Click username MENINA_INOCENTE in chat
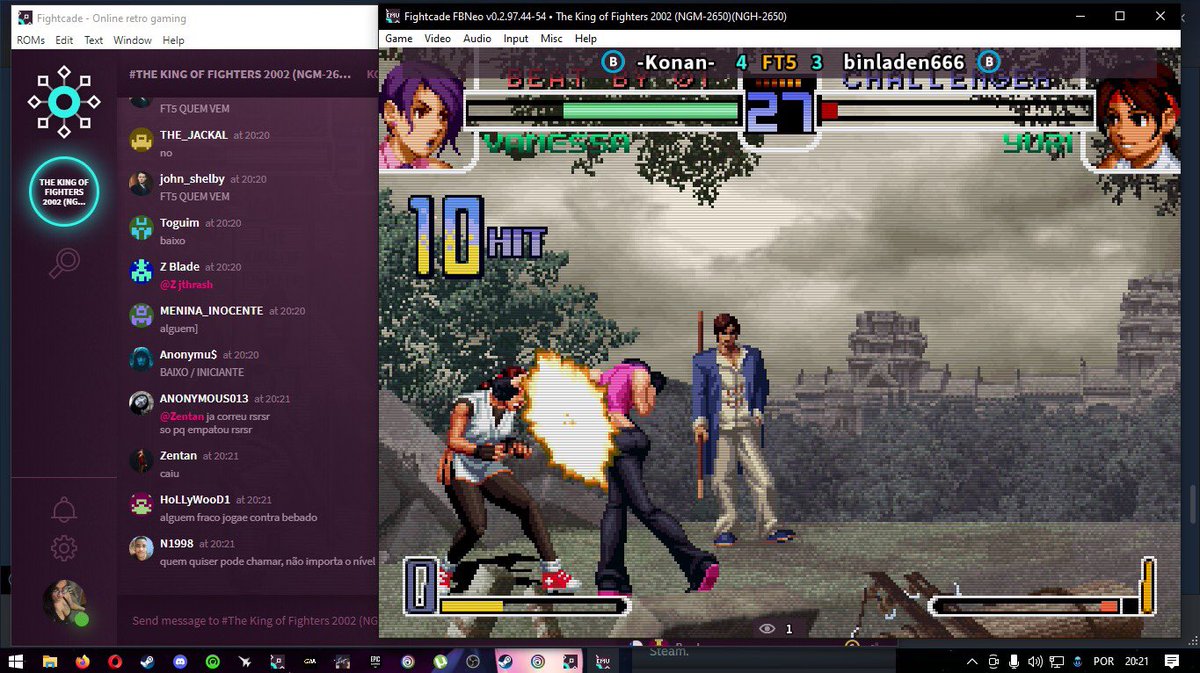This screenshot has height=673, width=1200. [x=211, y=310]
